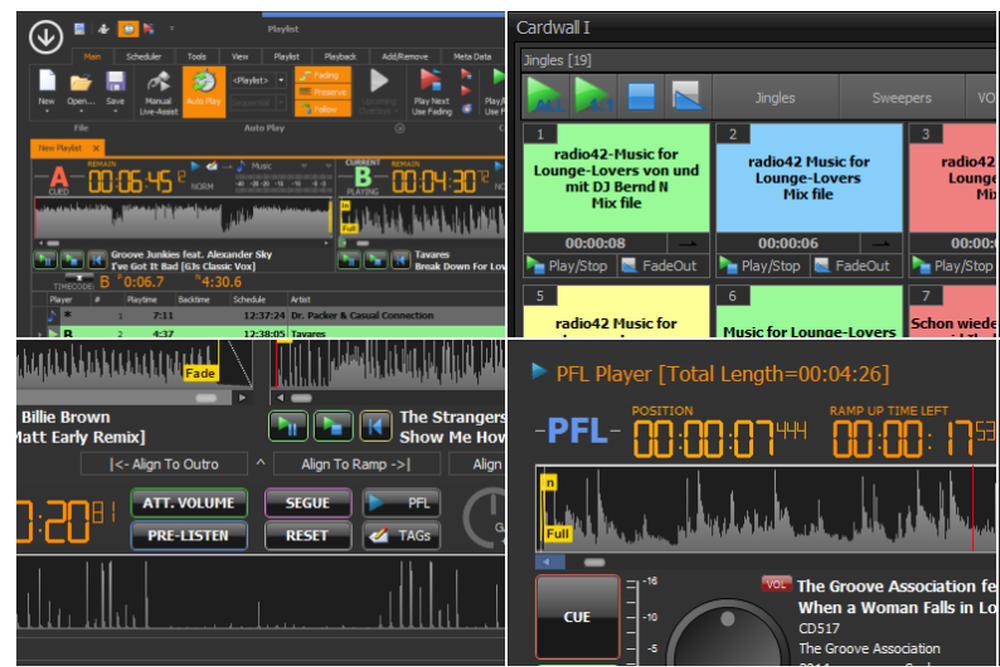Click ATT. VOLUME button
Screen dimensions: 1000x667
click(x=189, y=503)
